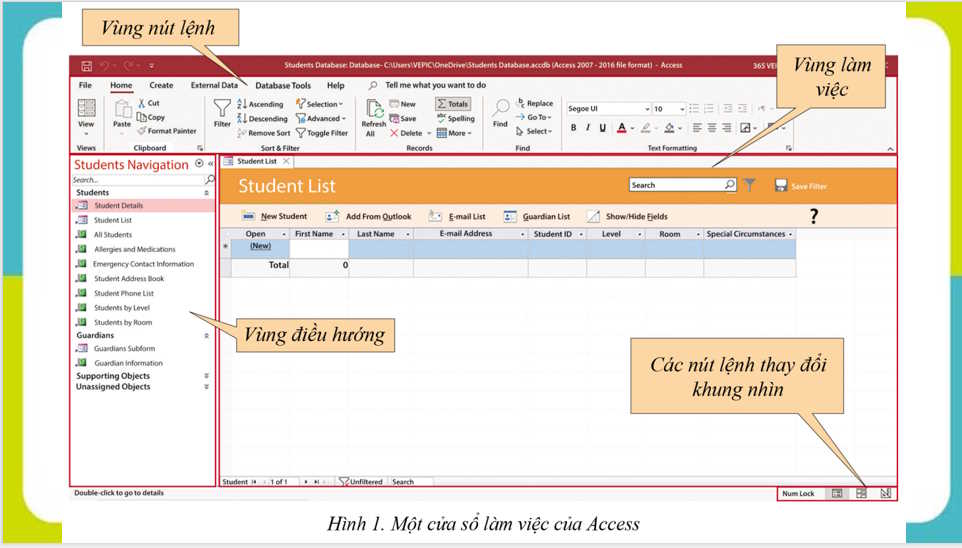Apply Italic text formatting
Image resolution: width=962 pixels, height=548 pixels.
tap(588, 128)
